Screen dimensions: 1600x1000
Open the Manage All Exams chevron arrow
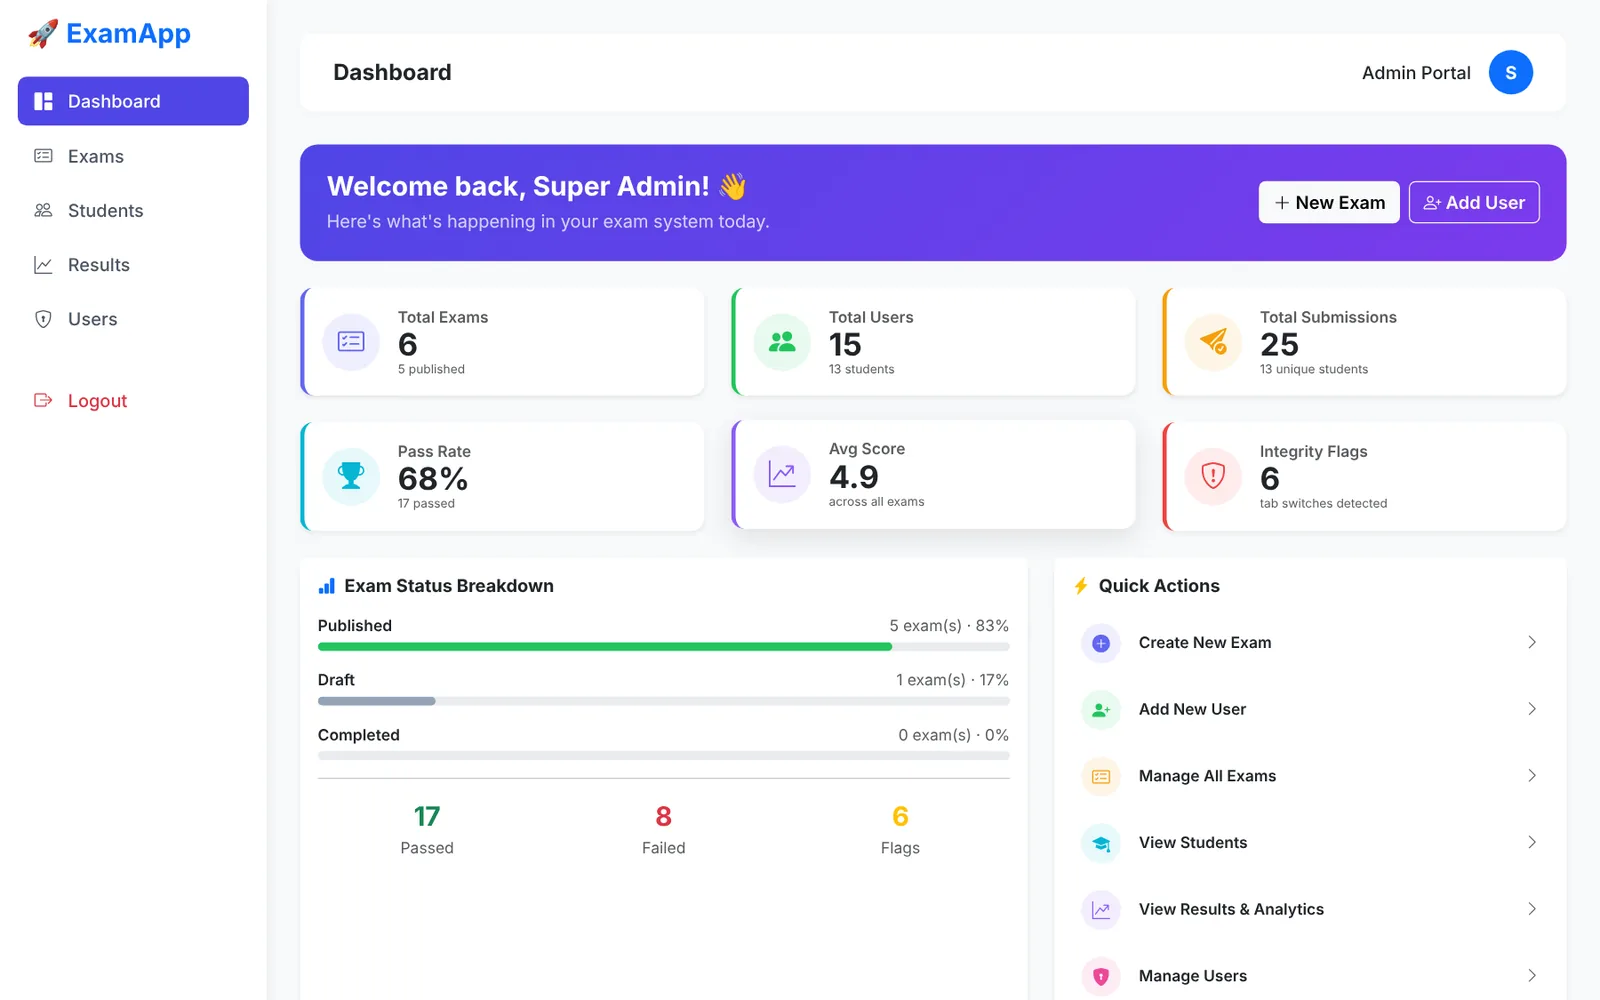coord(1531,776)
